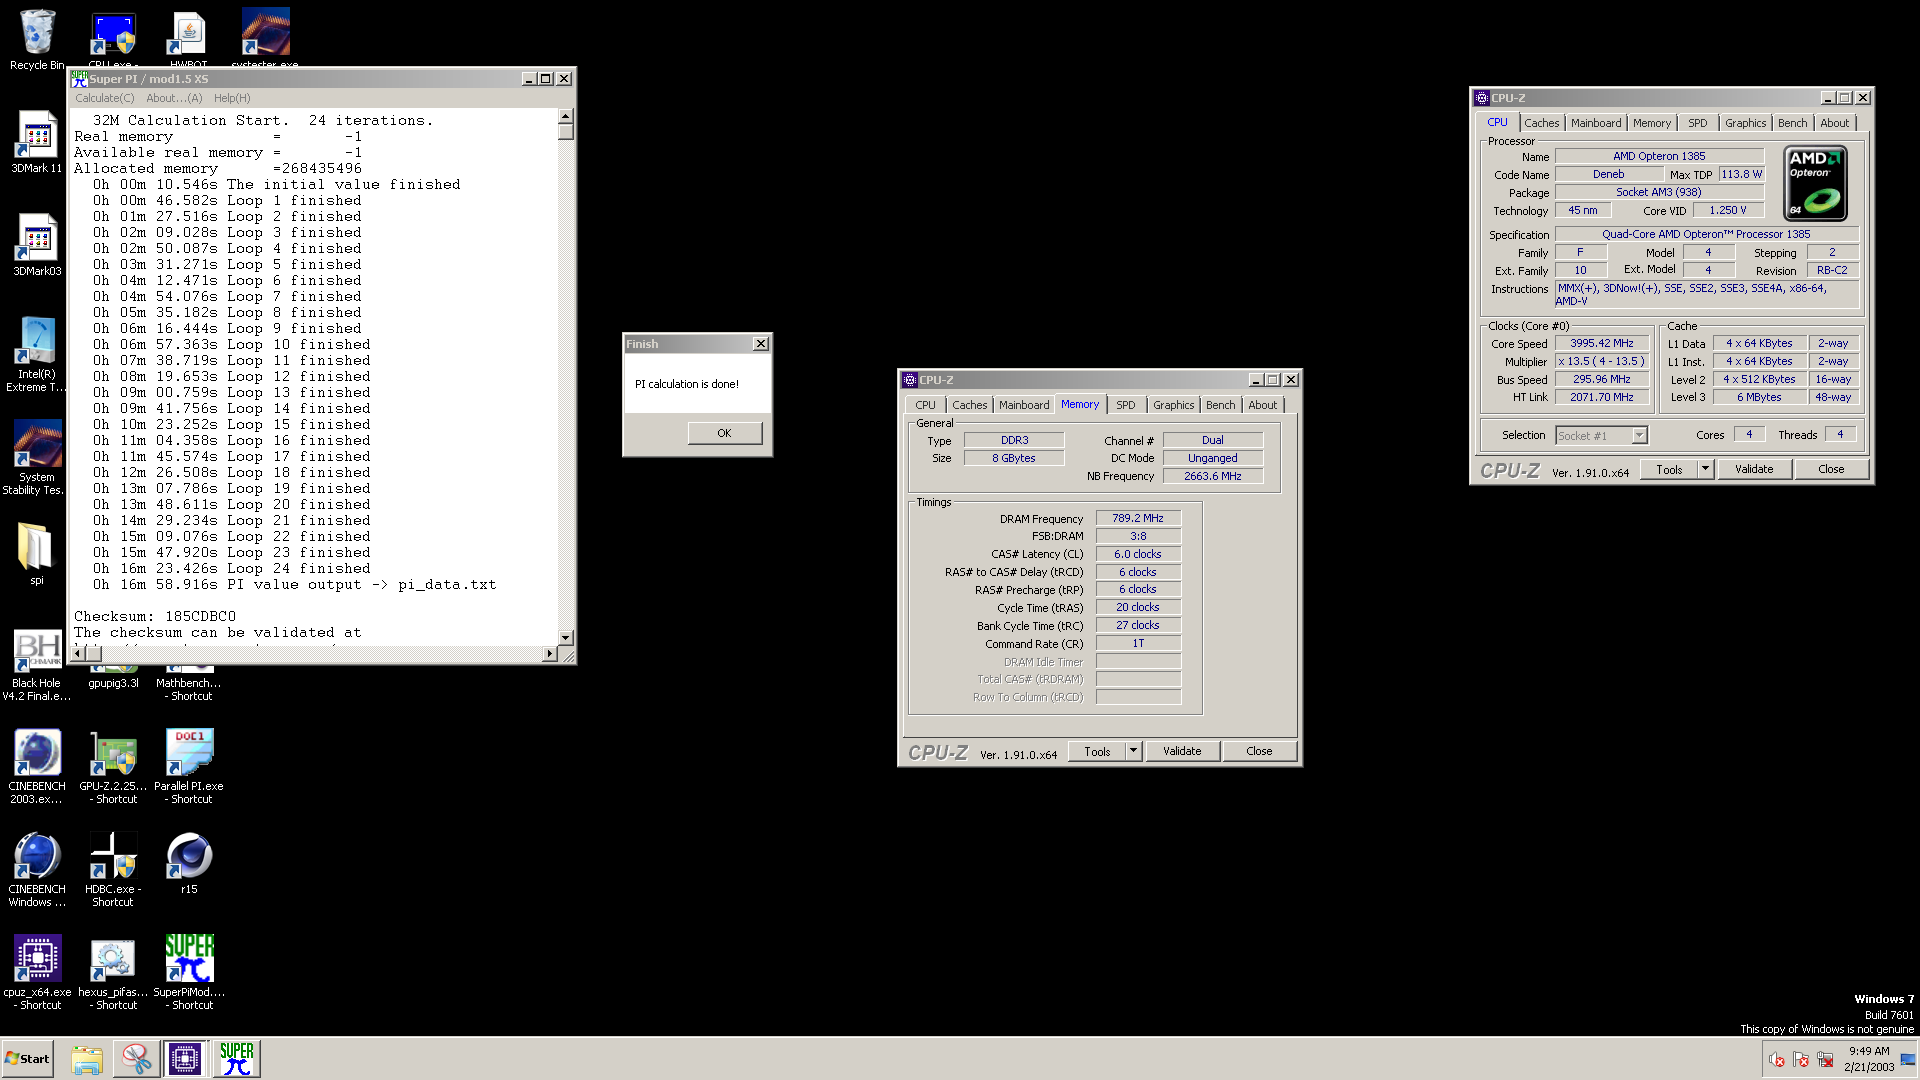Click Tools button in Memory CPU-Z window
Image resolution: width=1920 pixels, height=1080 pixels.
(1097, 752)
